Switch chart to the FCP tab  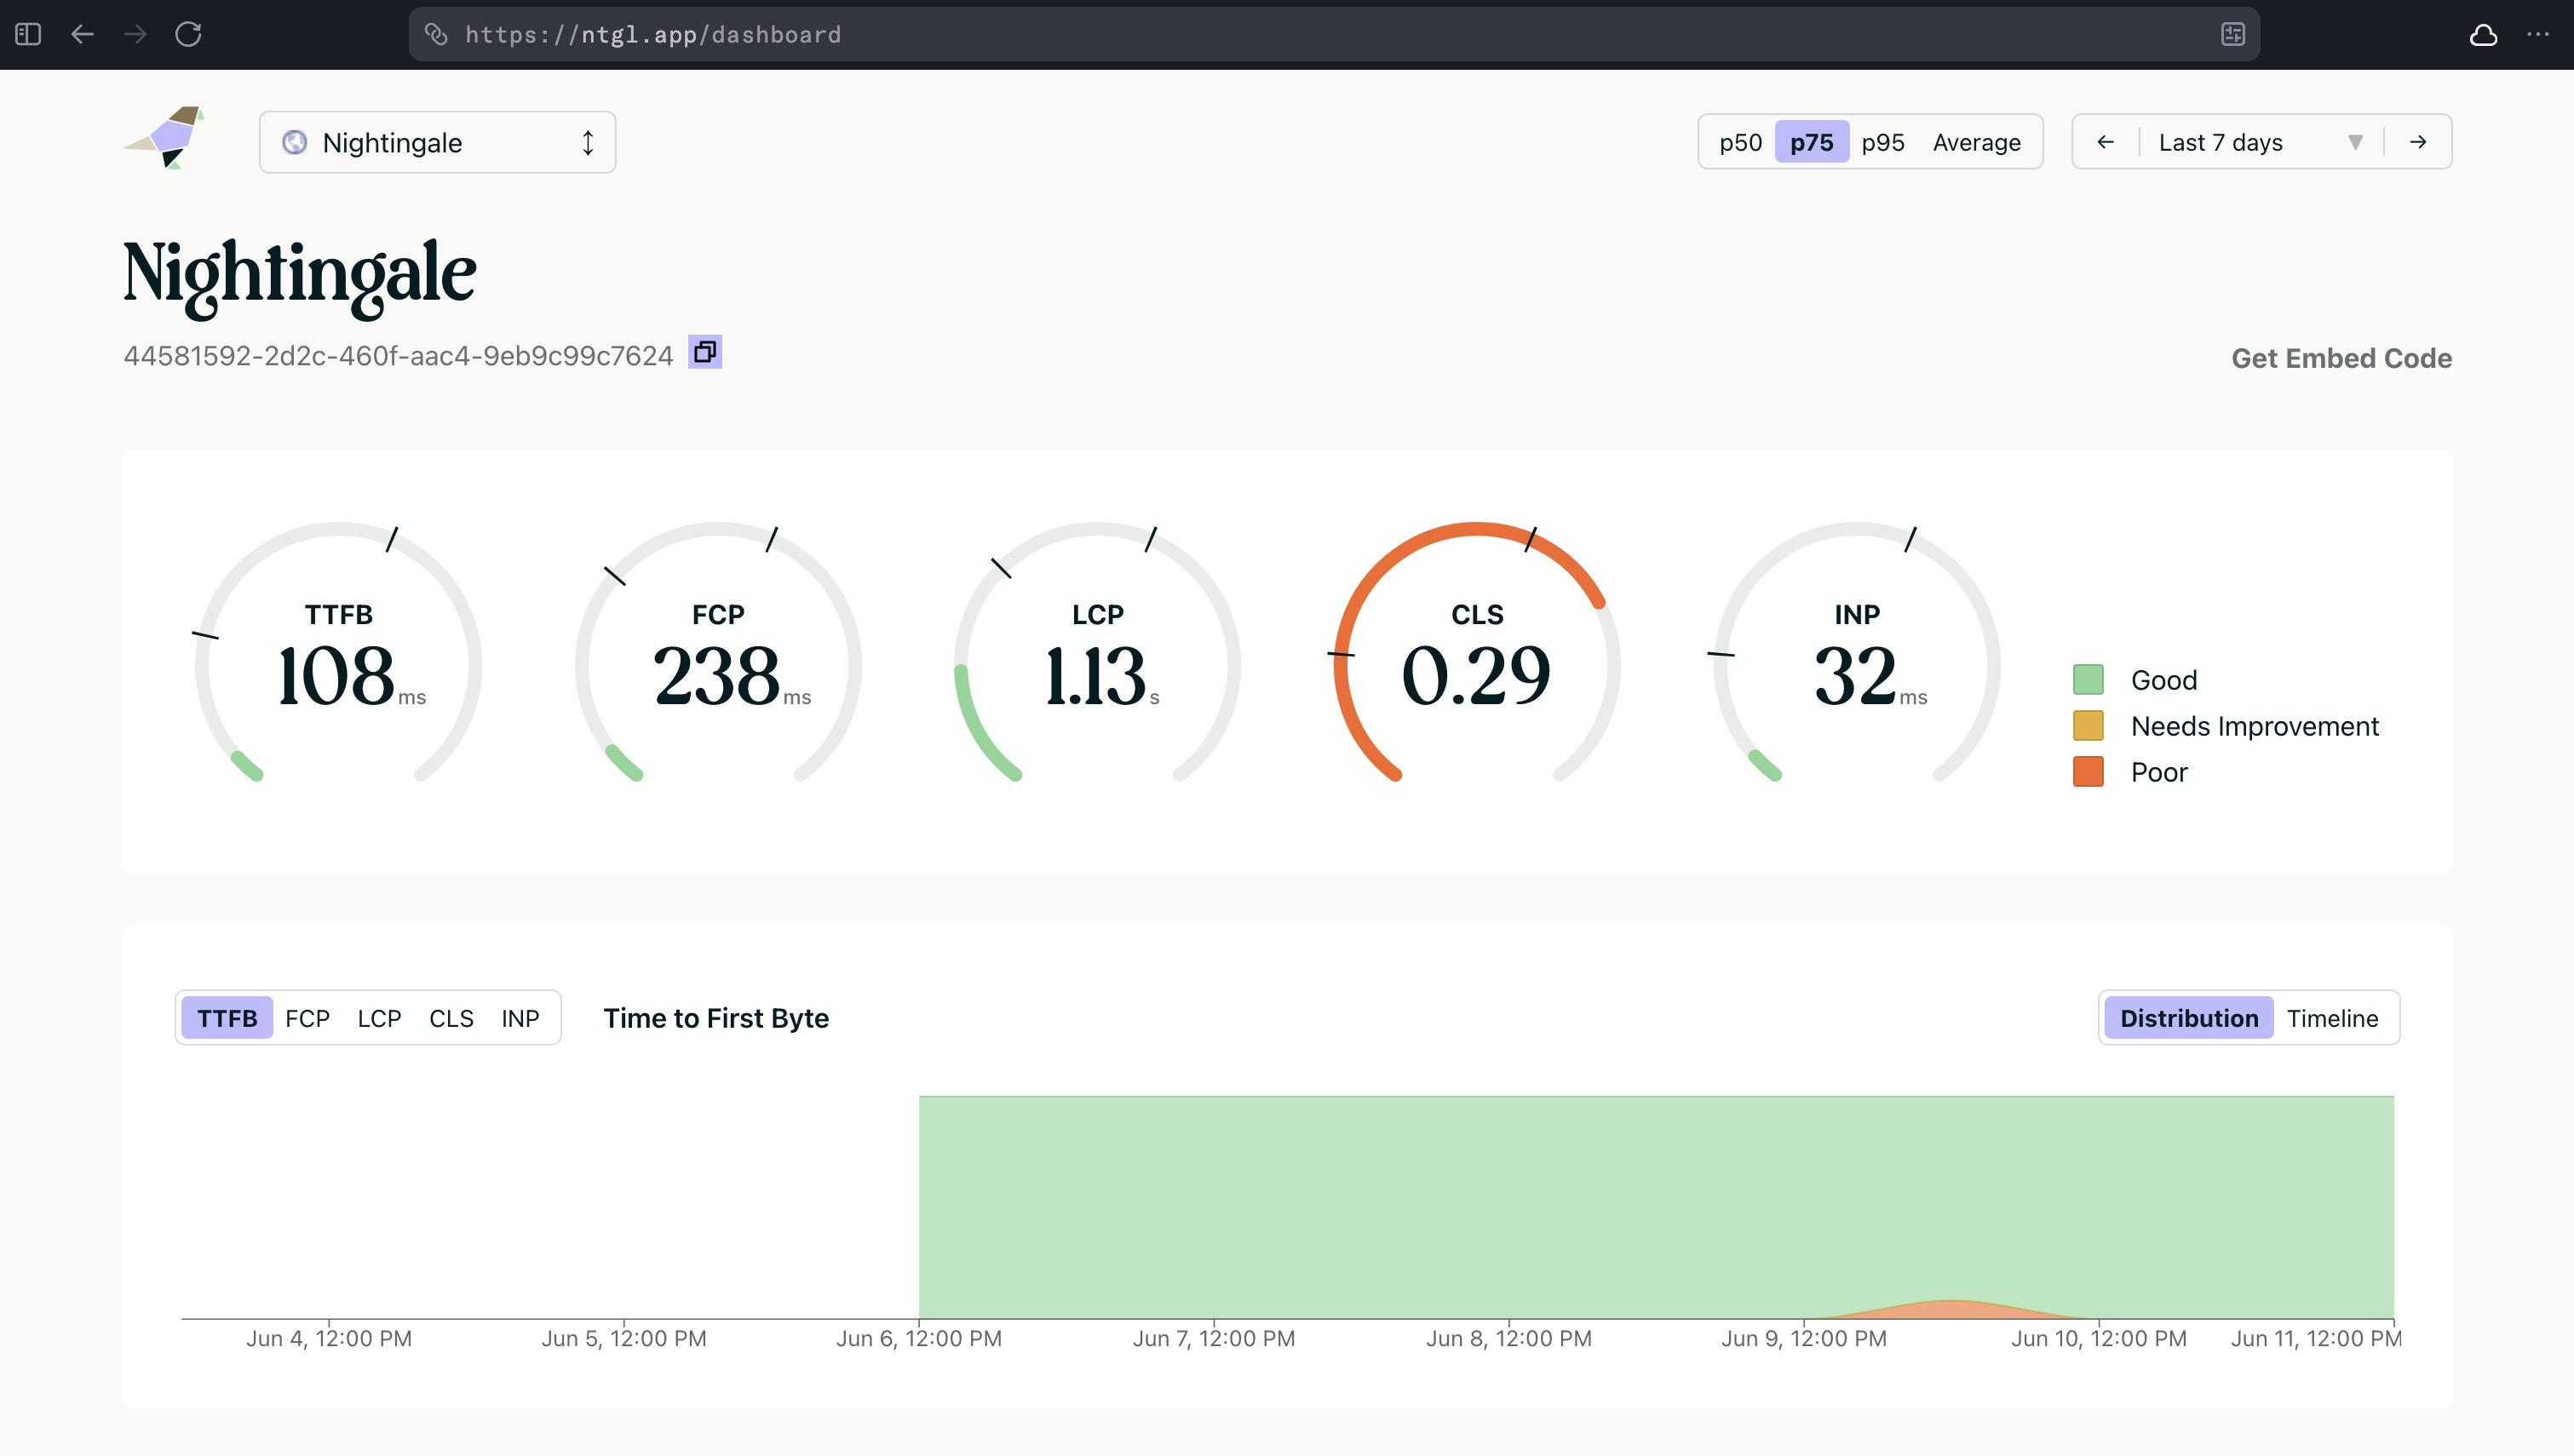(307, 1018)
